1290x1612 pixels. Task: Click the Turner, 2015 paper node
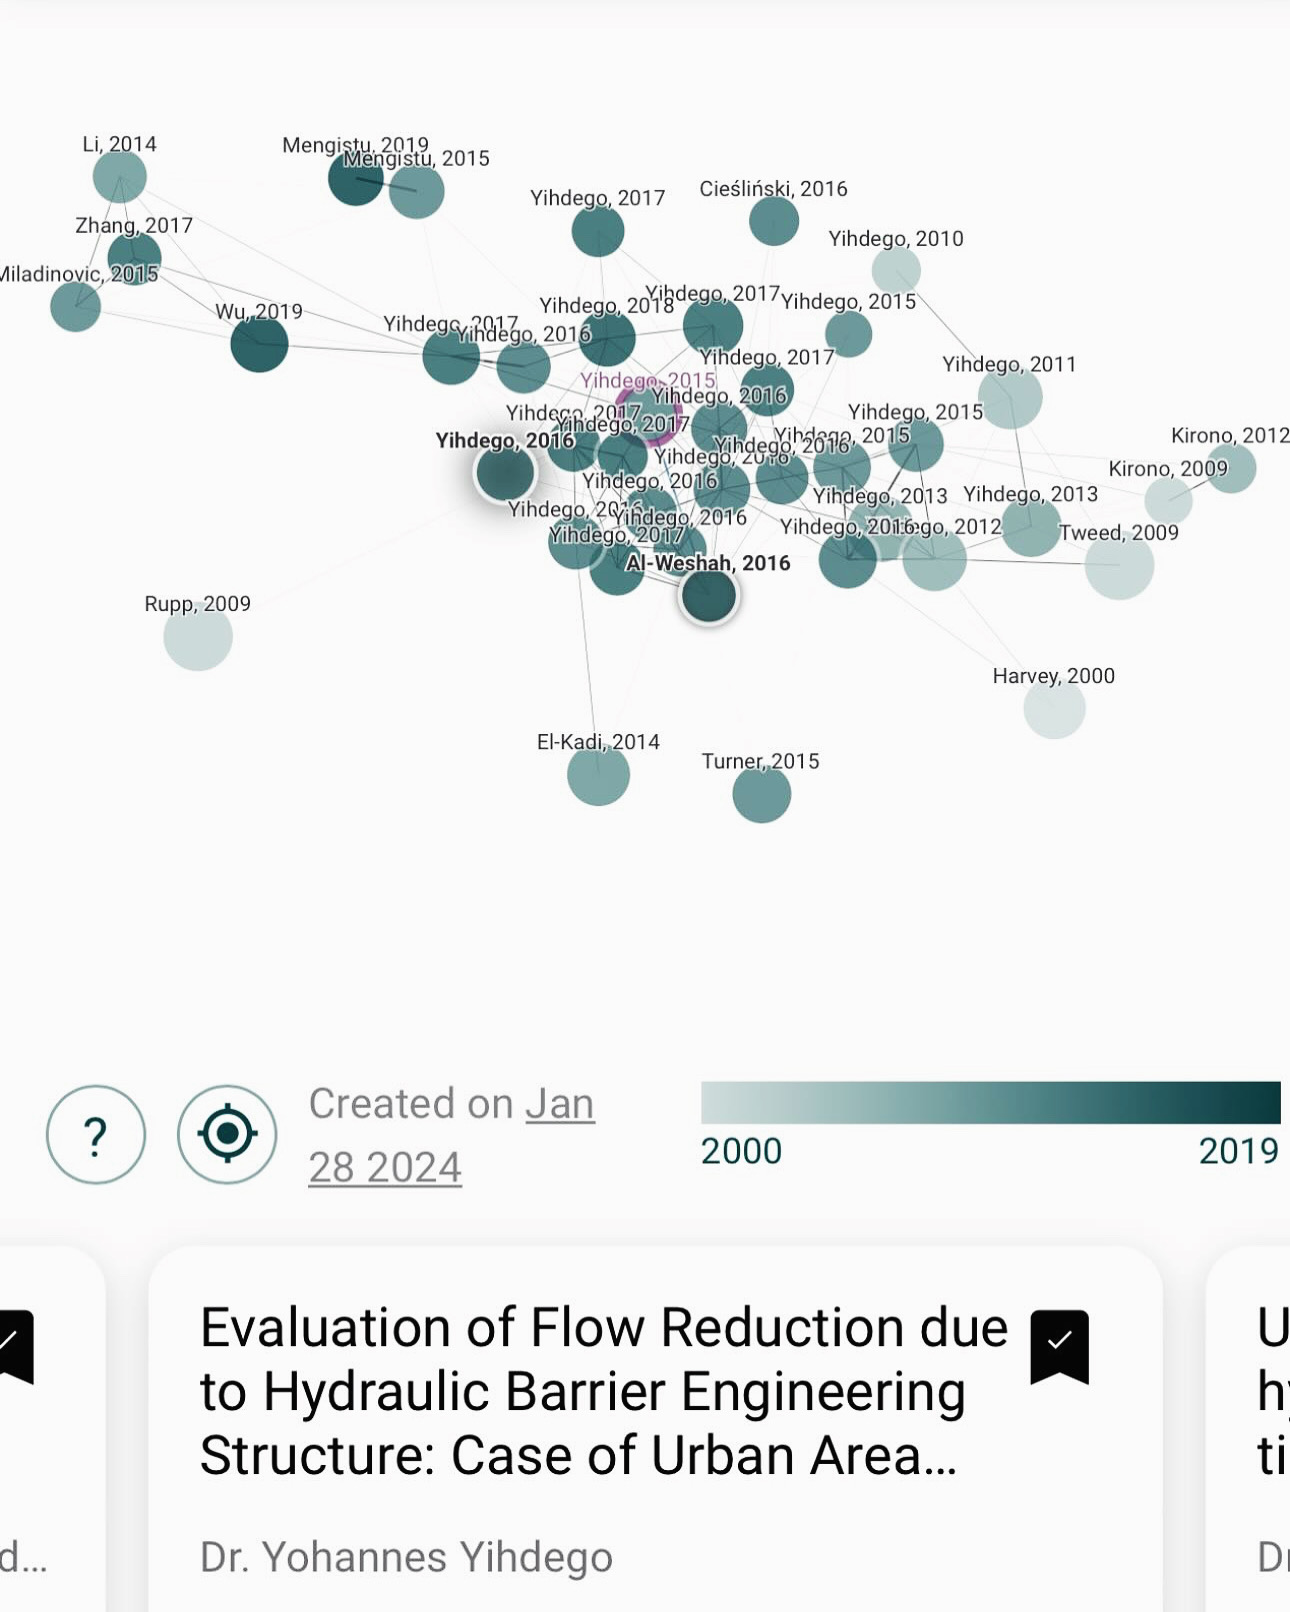pos(762,794)
